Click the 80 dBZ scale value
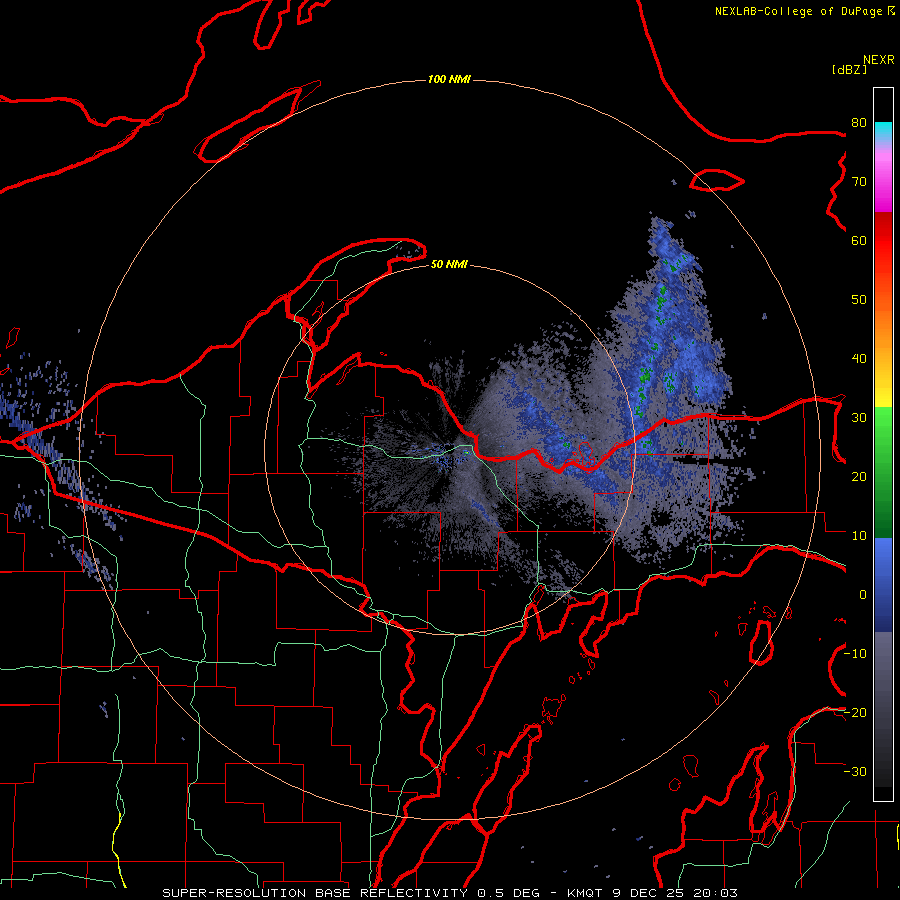The height and width of the screenshot is (900, 900). [859, 122]
